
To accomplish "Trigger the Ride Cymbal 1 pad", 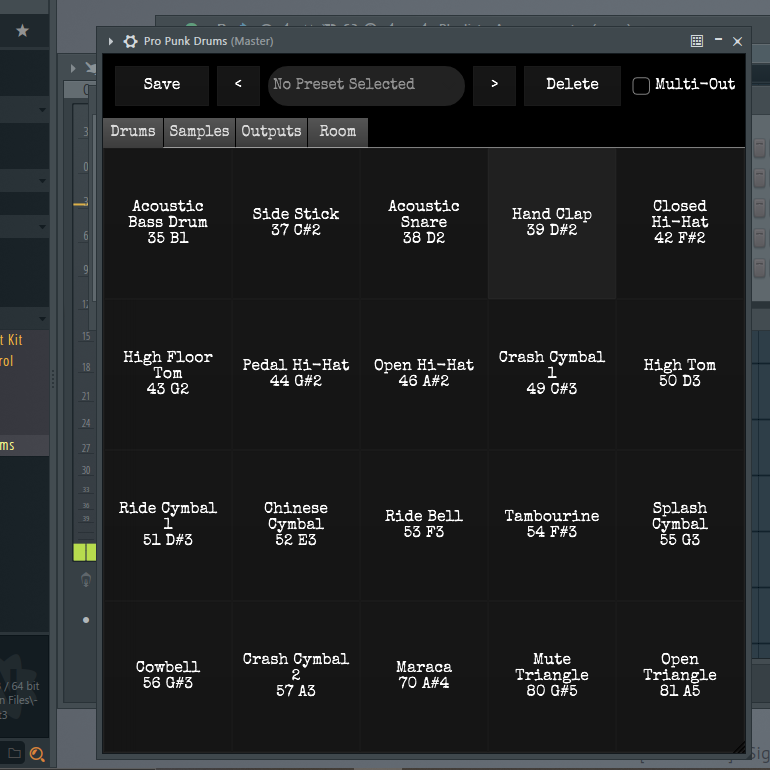I will click(168, 524).
